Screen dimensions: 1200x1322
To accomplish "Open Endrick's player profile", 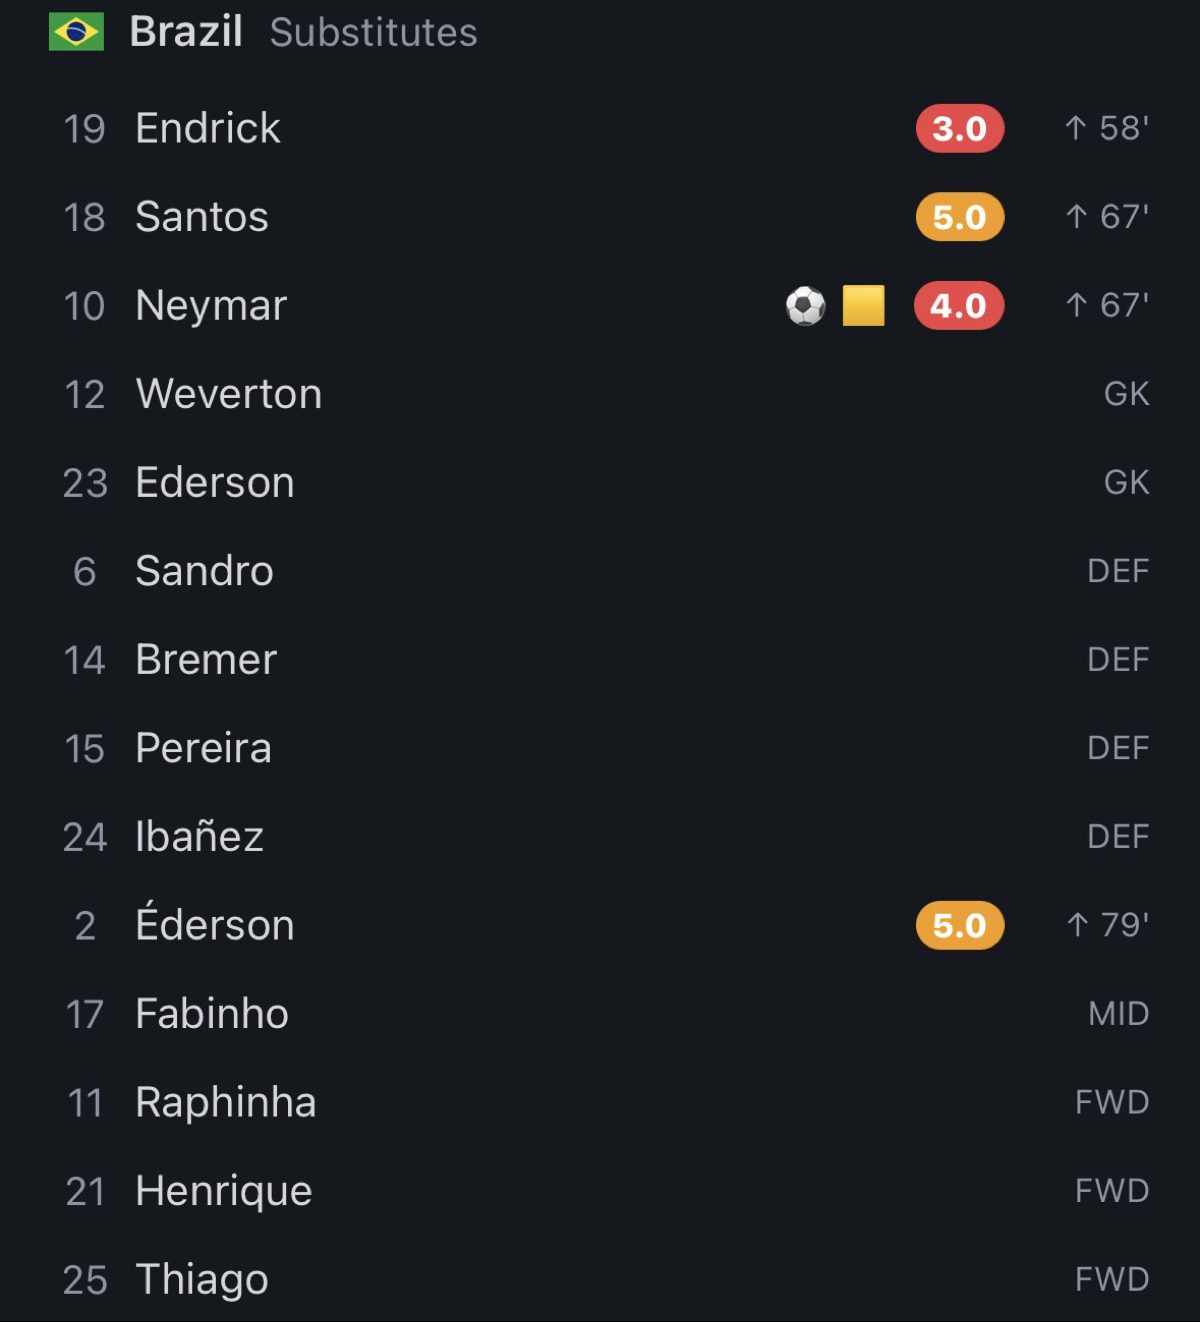I will (x=600, y=128).
